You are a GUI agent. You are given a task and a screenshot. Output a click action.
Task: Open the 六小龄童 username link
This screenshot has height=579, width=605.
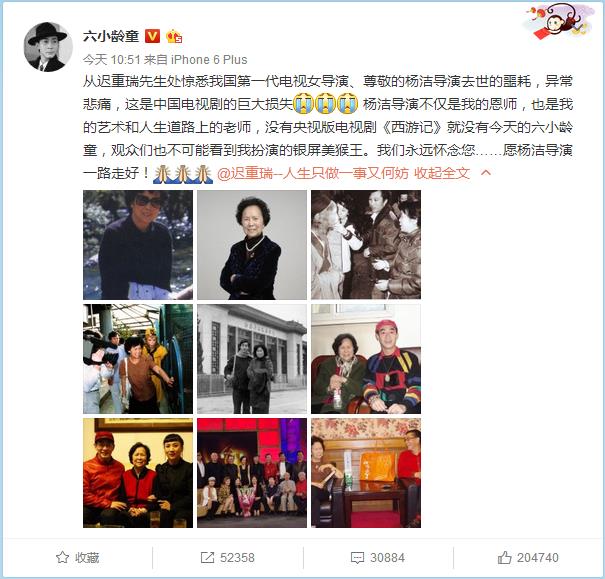point(111,36)
